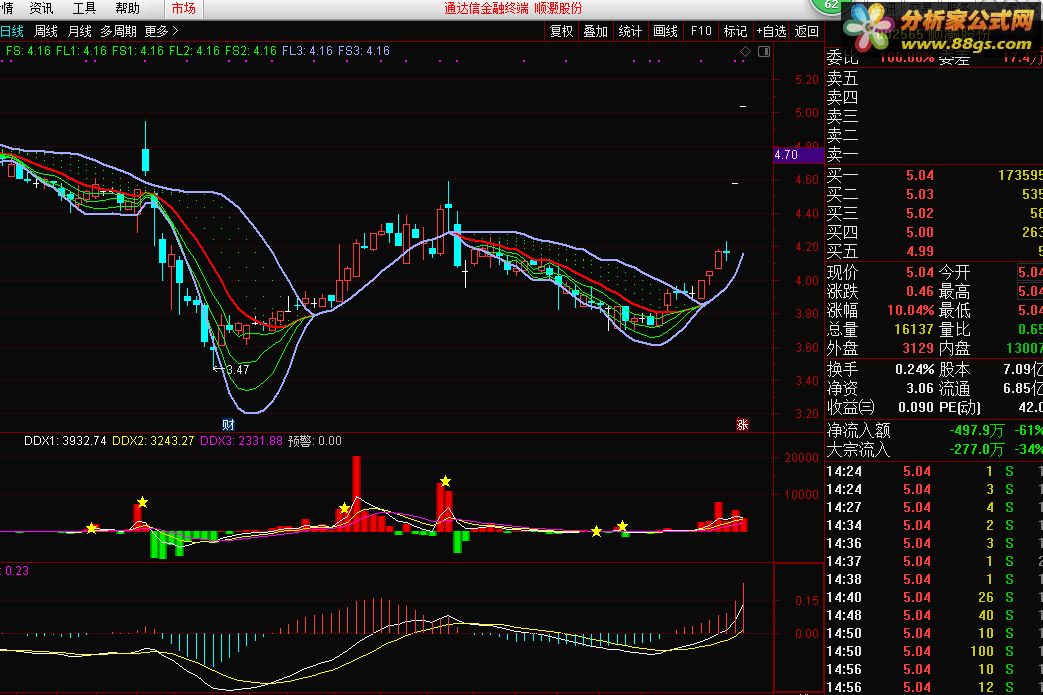Click the 预警: 0.00 alert value
1043x695 pixels.
coord(315,441)
